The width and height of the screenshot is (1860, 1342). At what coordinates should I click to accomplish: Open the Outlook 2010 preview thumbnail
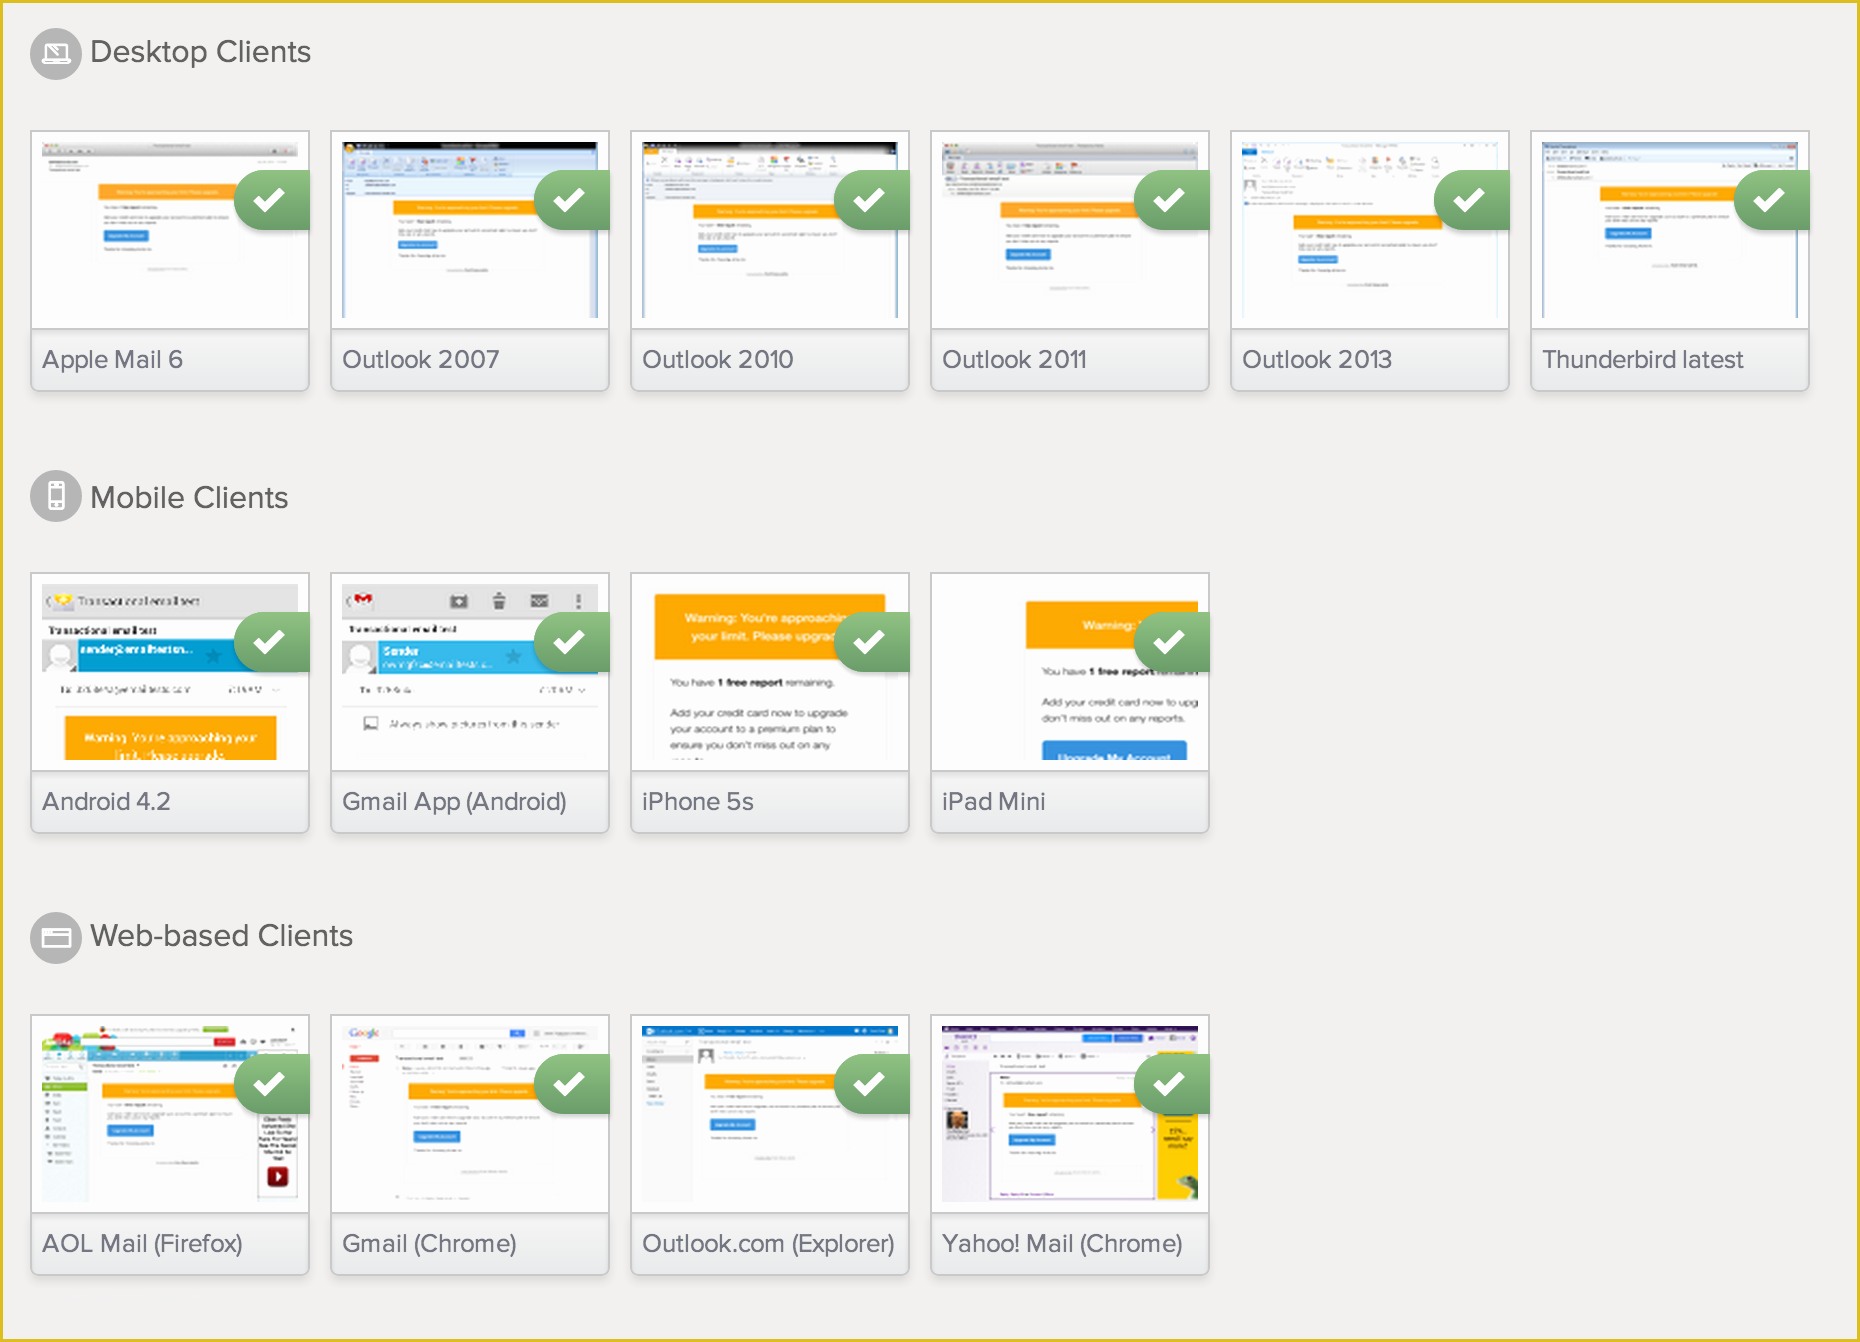tap(770, 230)
